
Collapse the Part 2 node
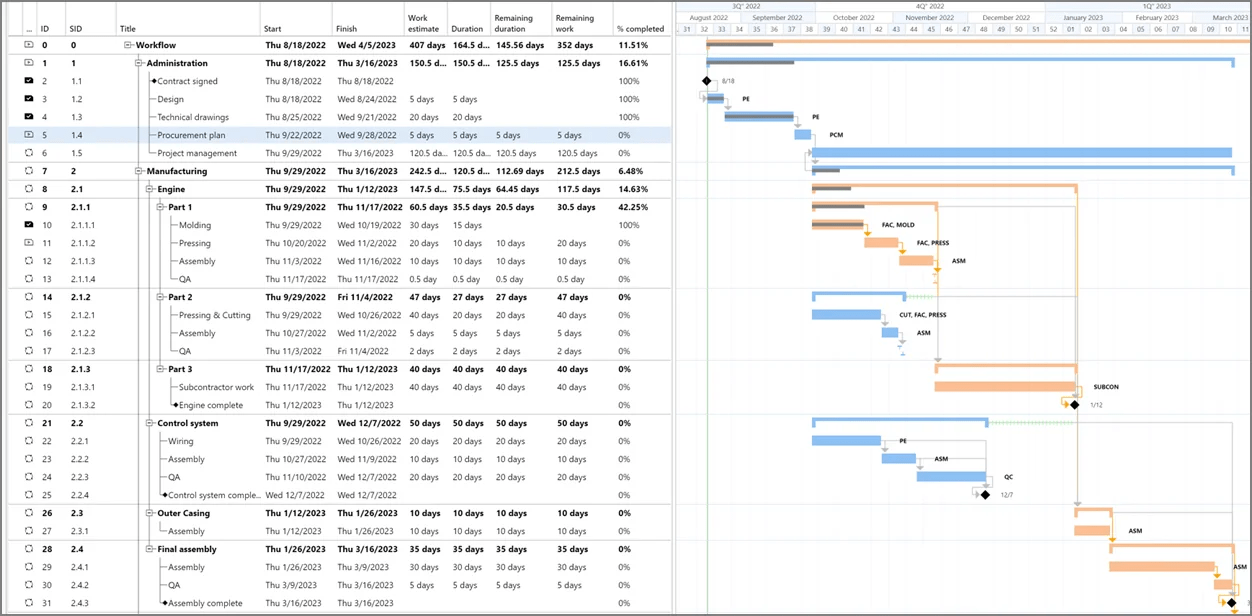tap(161, 297)
